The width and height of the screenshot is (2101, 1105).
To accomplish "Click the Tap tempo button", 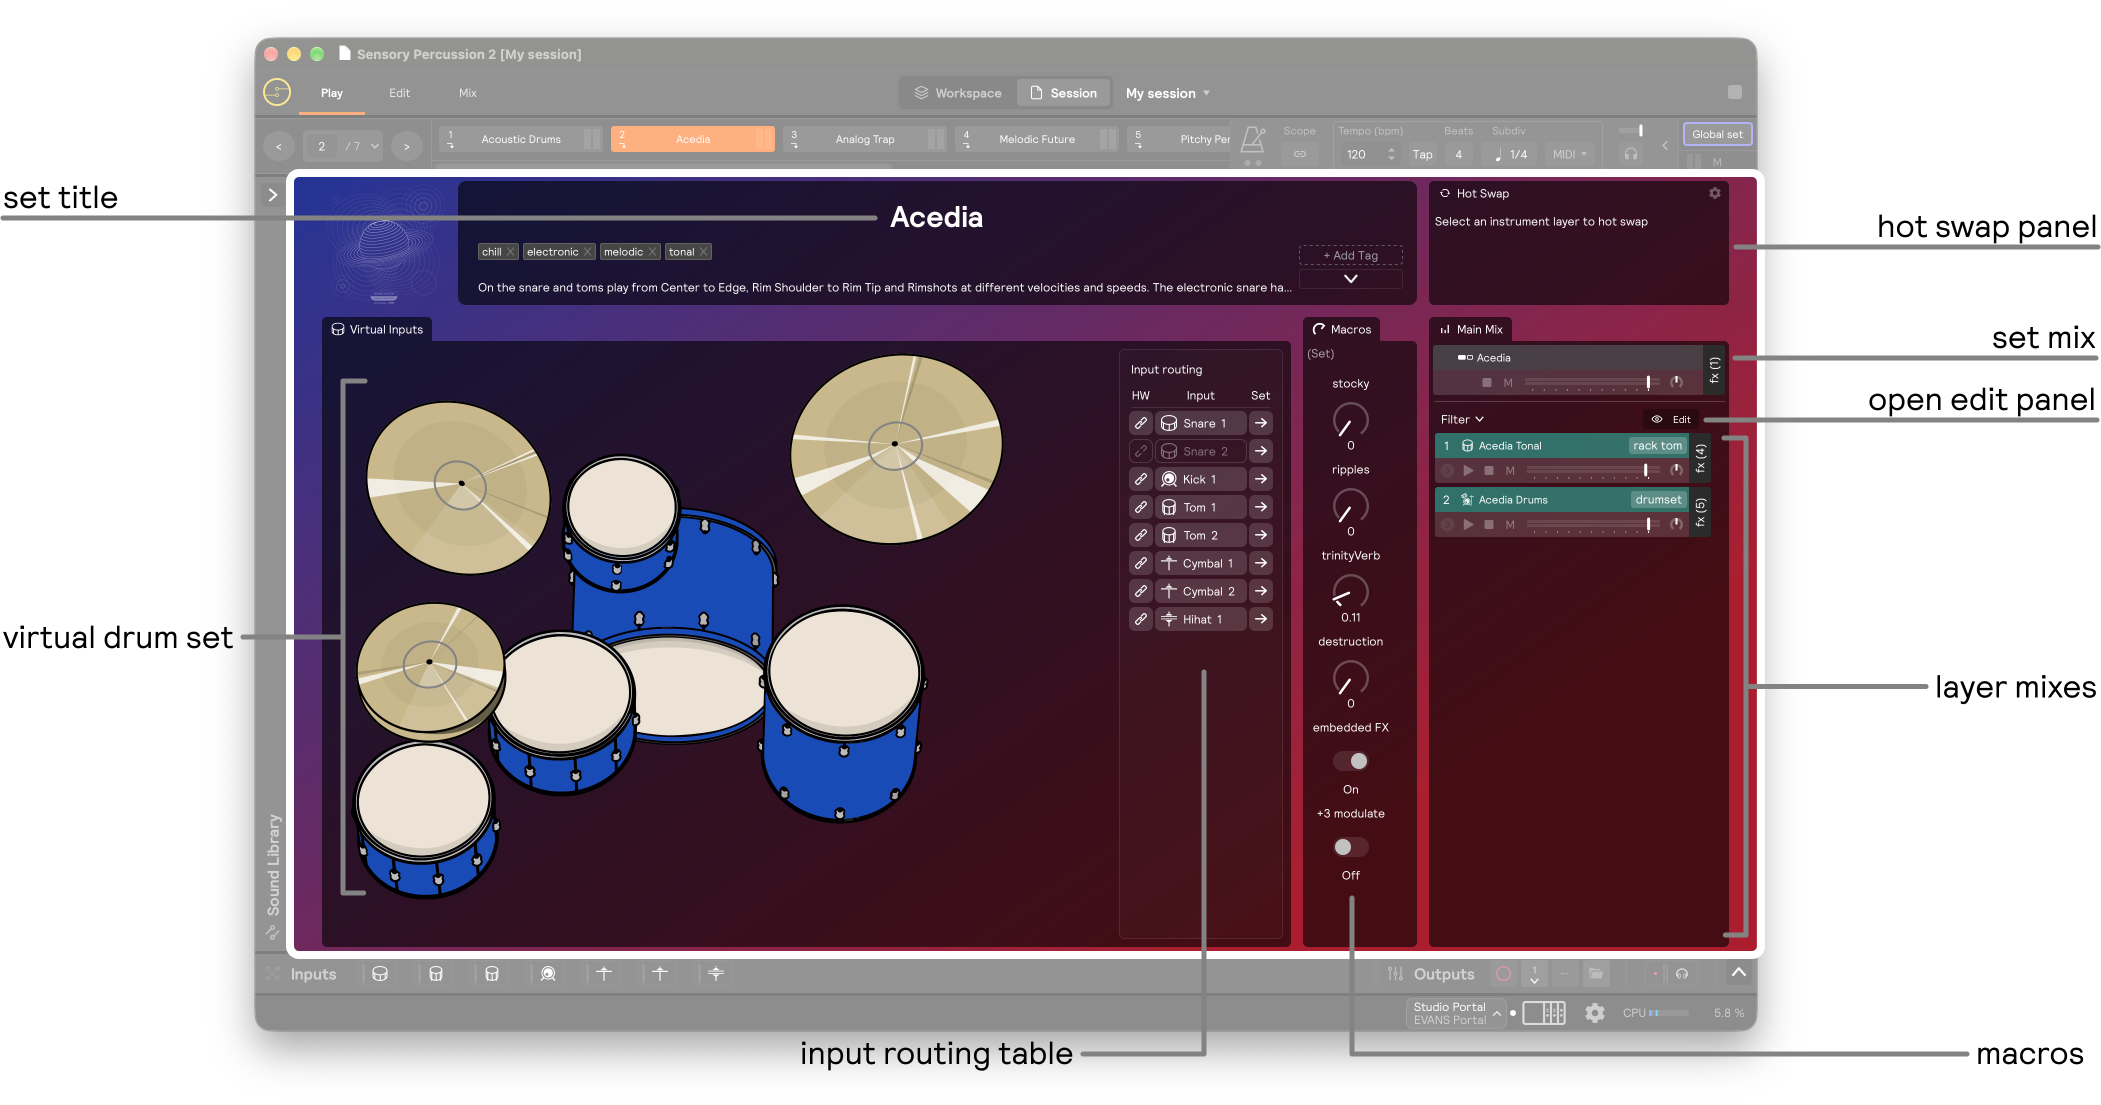I will [1422, 154].
